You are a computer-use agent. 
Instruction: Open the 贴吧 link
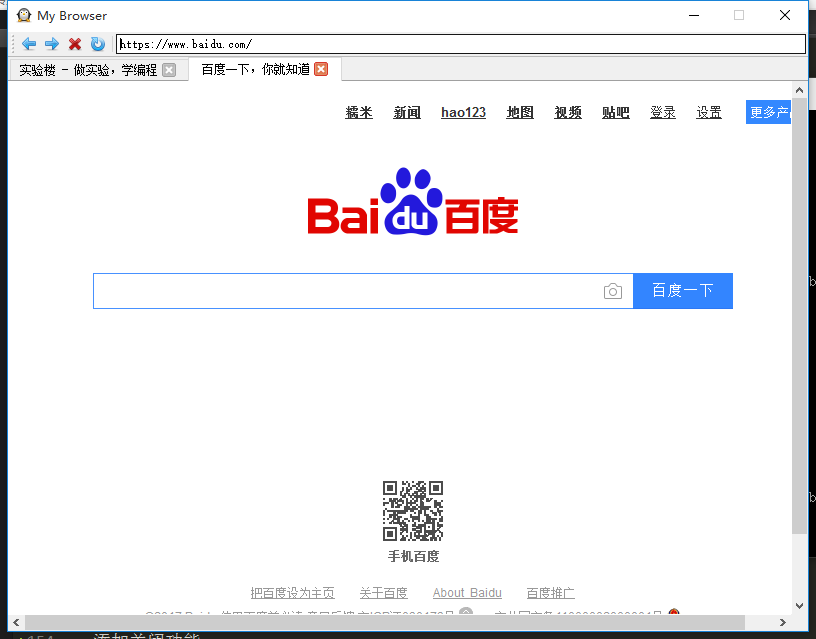(616, 112)
